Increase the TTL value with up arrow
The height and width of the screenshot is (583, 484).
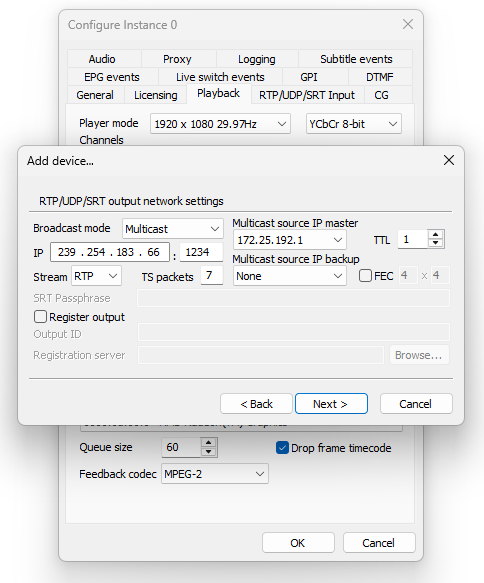pyautogui.click(x=435, y=235)
